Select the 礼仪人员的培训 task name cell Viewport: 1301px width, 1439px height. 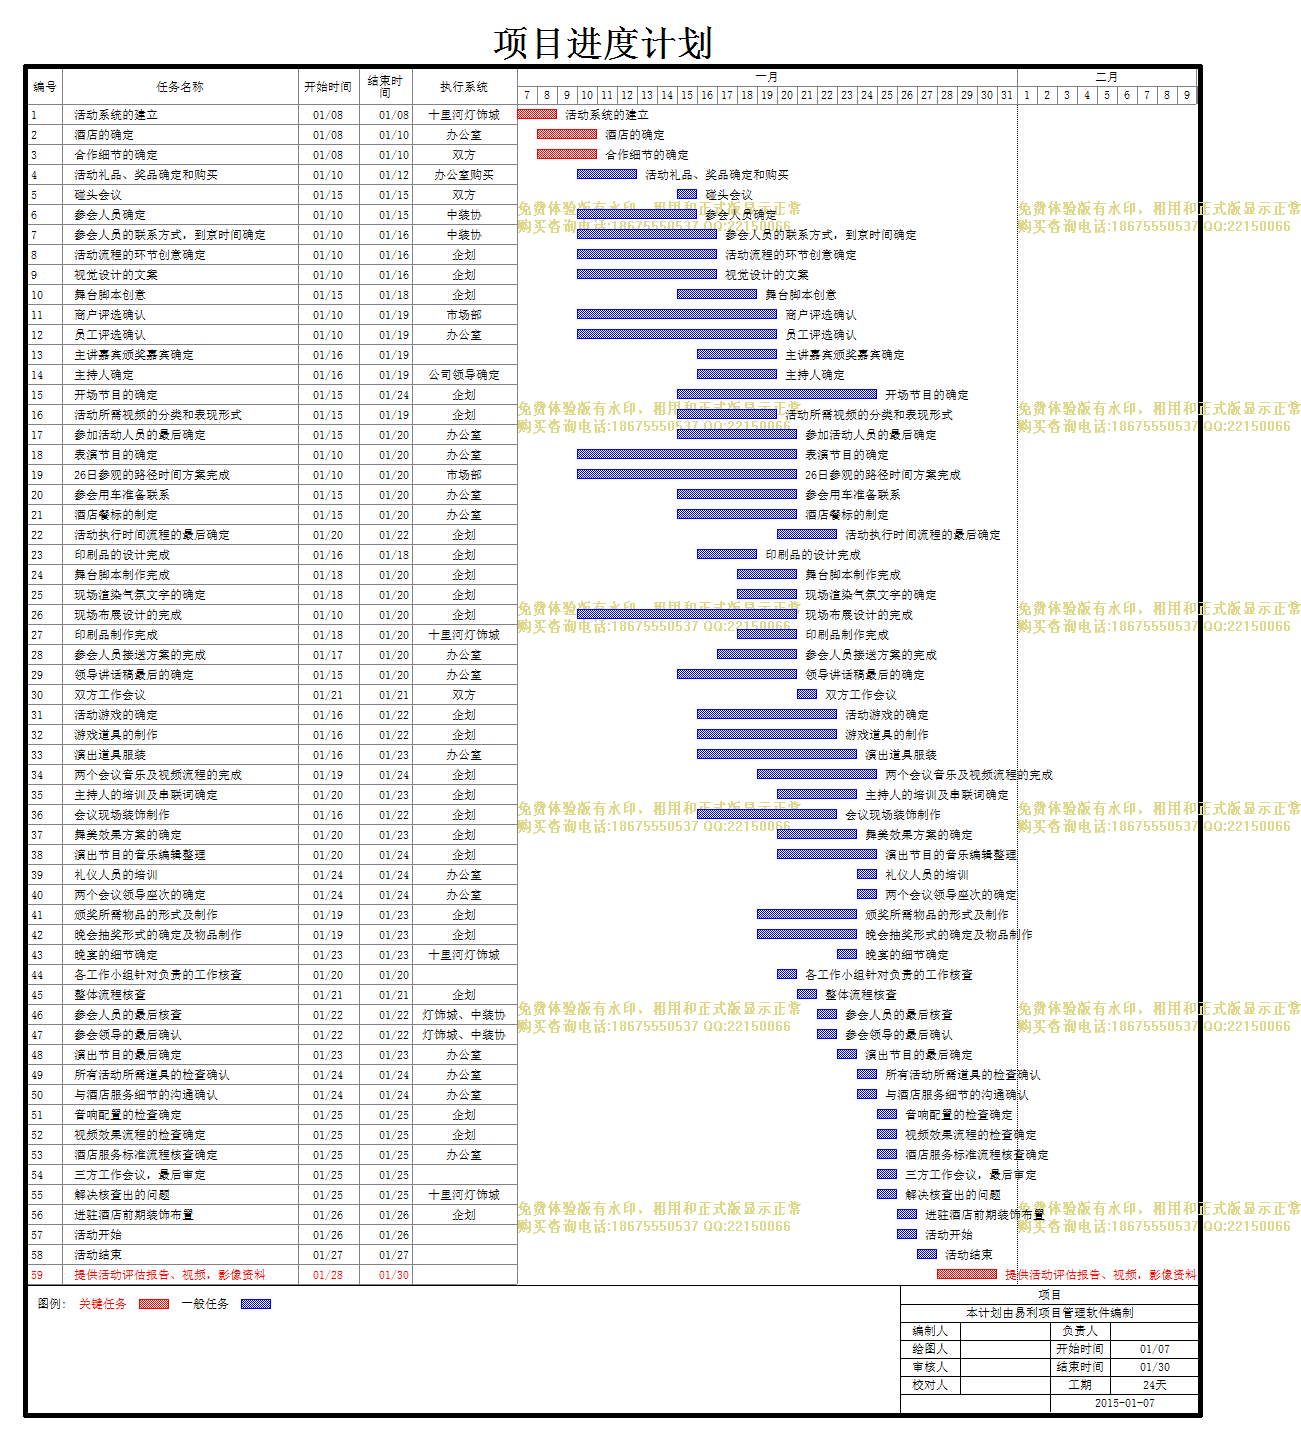coord(181,875)
